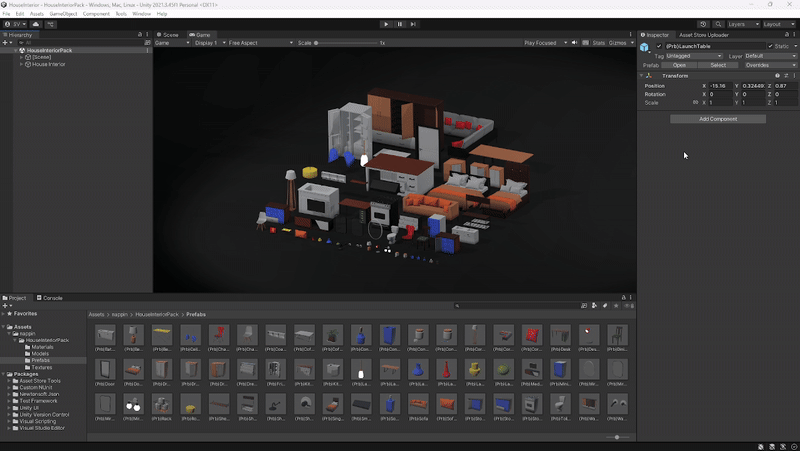This screenshot has height=451, width=800.
Task: Collapse the Transform component foldout
Action: coord(641,76)
